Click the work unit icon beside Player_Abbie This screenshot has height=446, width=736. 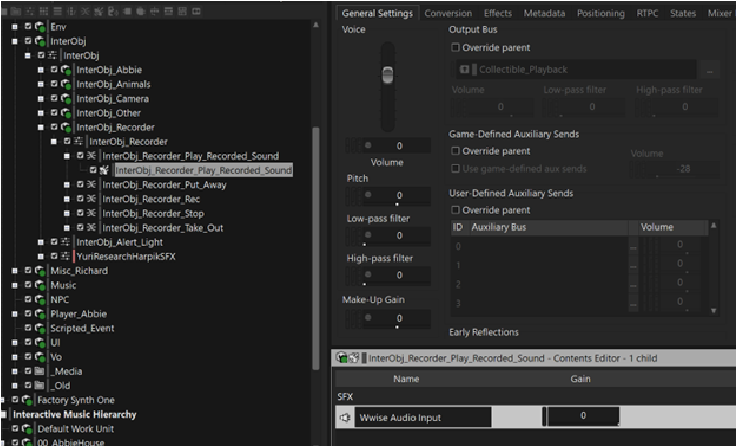pos(40,314)
